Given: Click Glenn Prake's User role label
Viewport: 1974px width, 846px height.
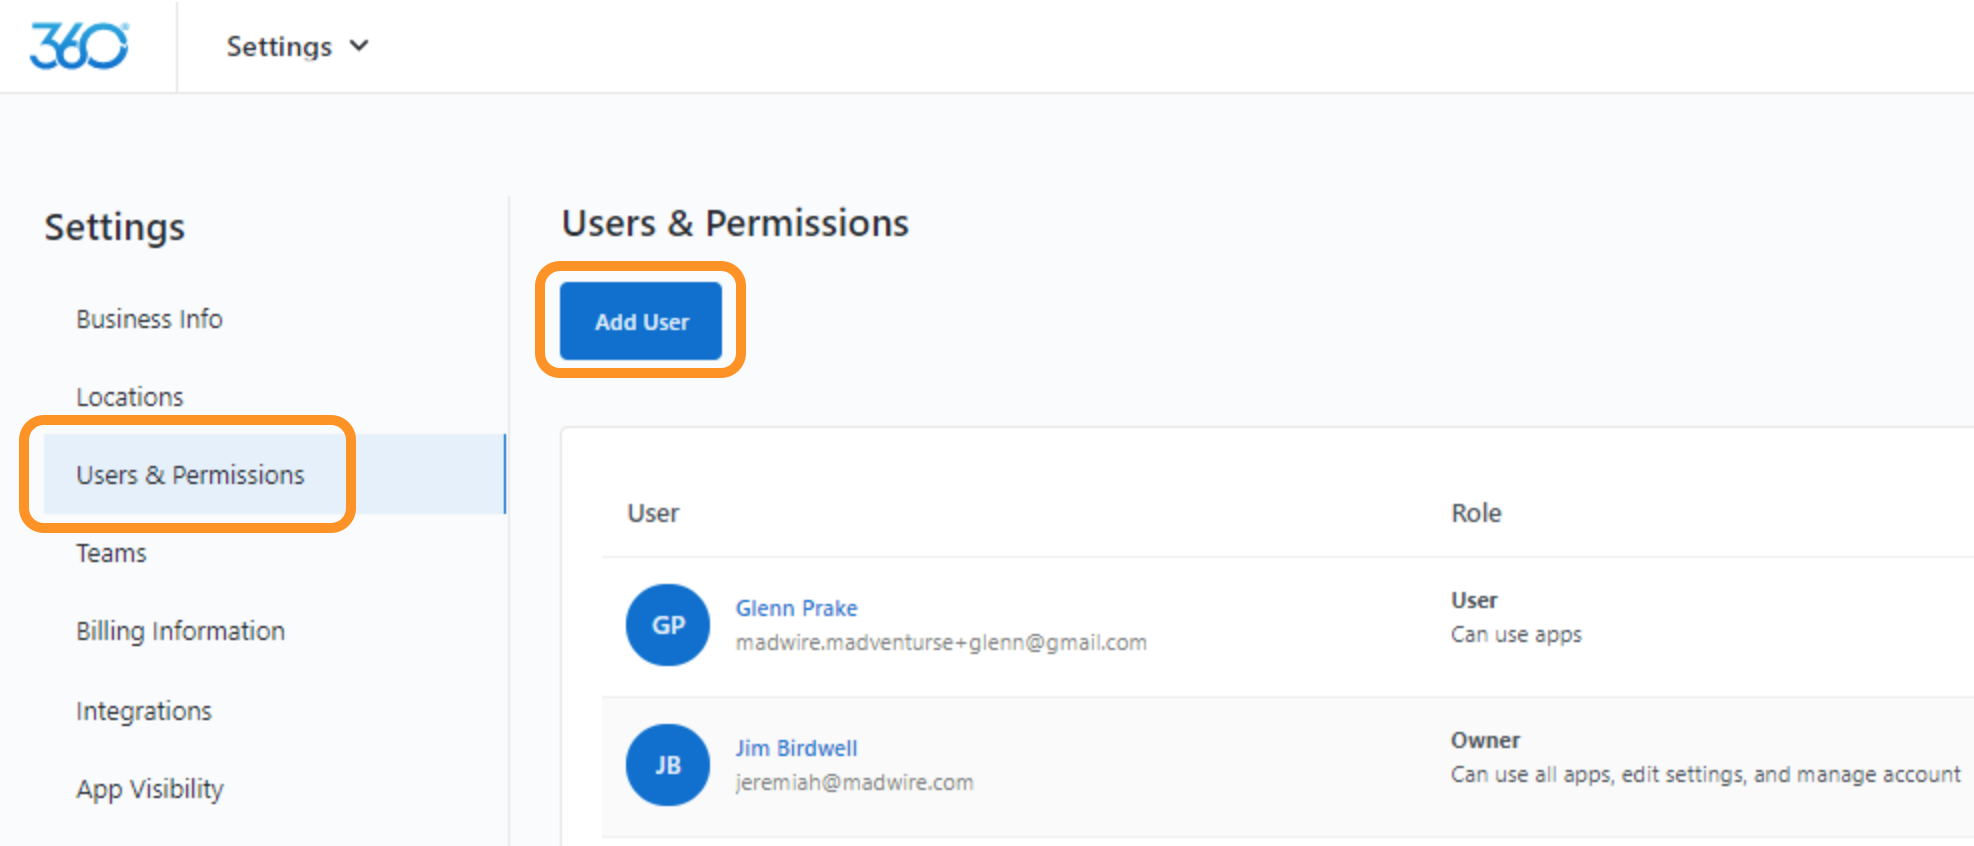Looking at the screenshot, I should [x=1474, y=600].
